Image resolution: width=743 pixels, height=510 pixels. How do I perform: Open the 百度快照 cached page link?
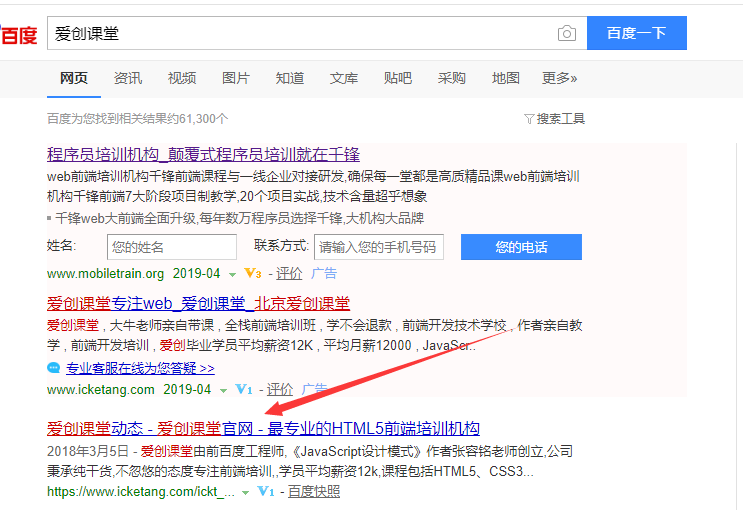[x=314, y=492]
